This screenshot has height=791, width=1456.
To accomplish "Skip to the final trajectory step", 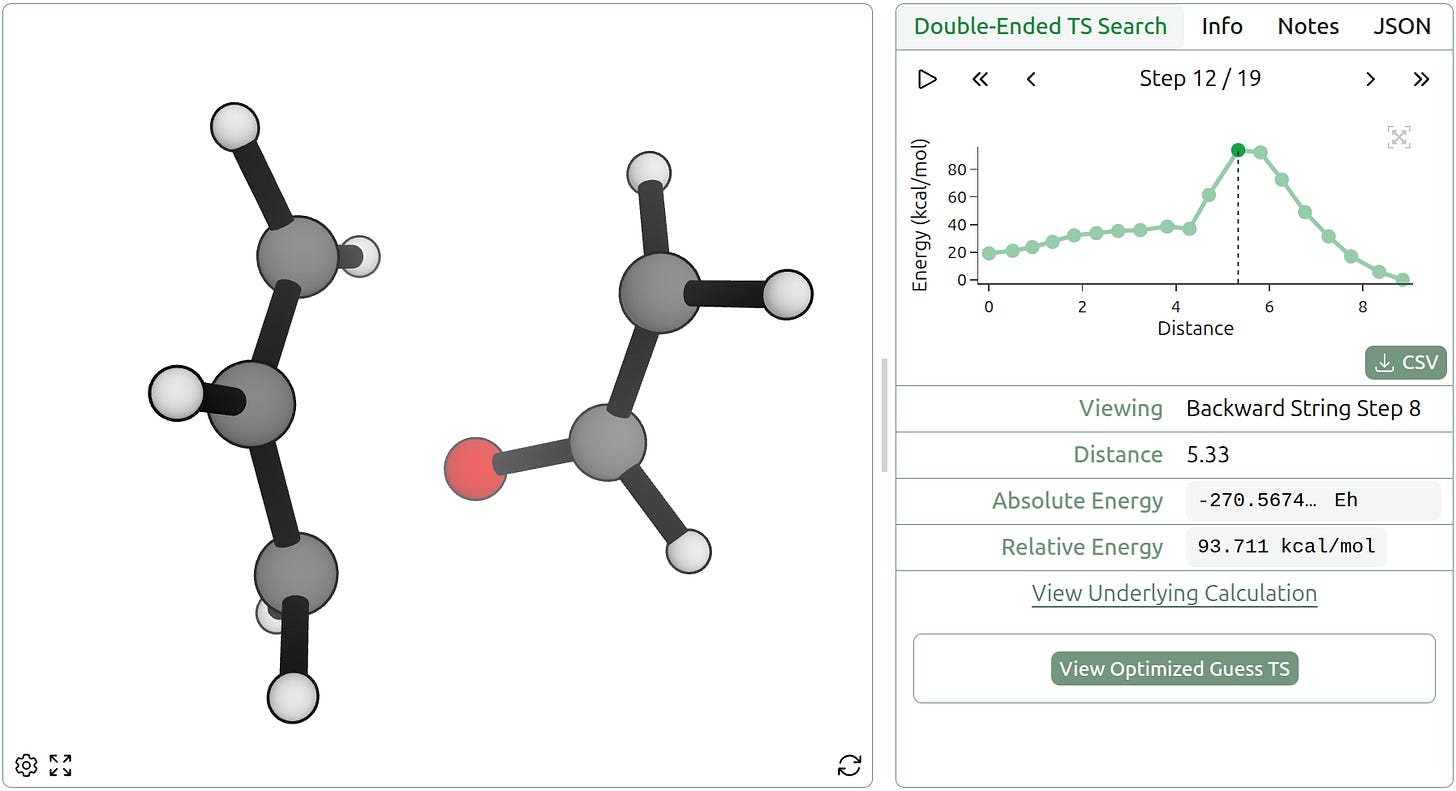I will (1423, 79).
